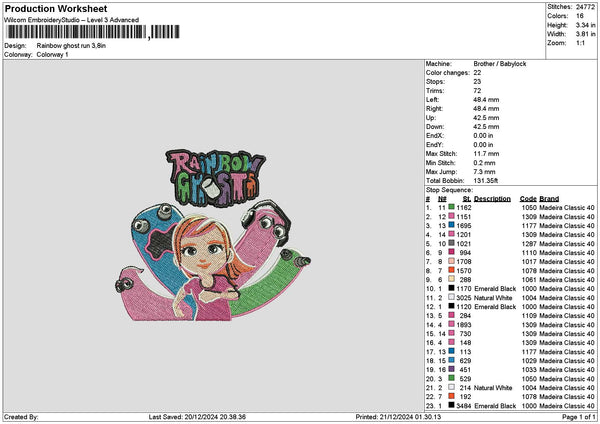The width and height of the screenshot is (600, 424).
Task: Click stitch count 1708 in stop row 7
Action: (x=464, y=261)
